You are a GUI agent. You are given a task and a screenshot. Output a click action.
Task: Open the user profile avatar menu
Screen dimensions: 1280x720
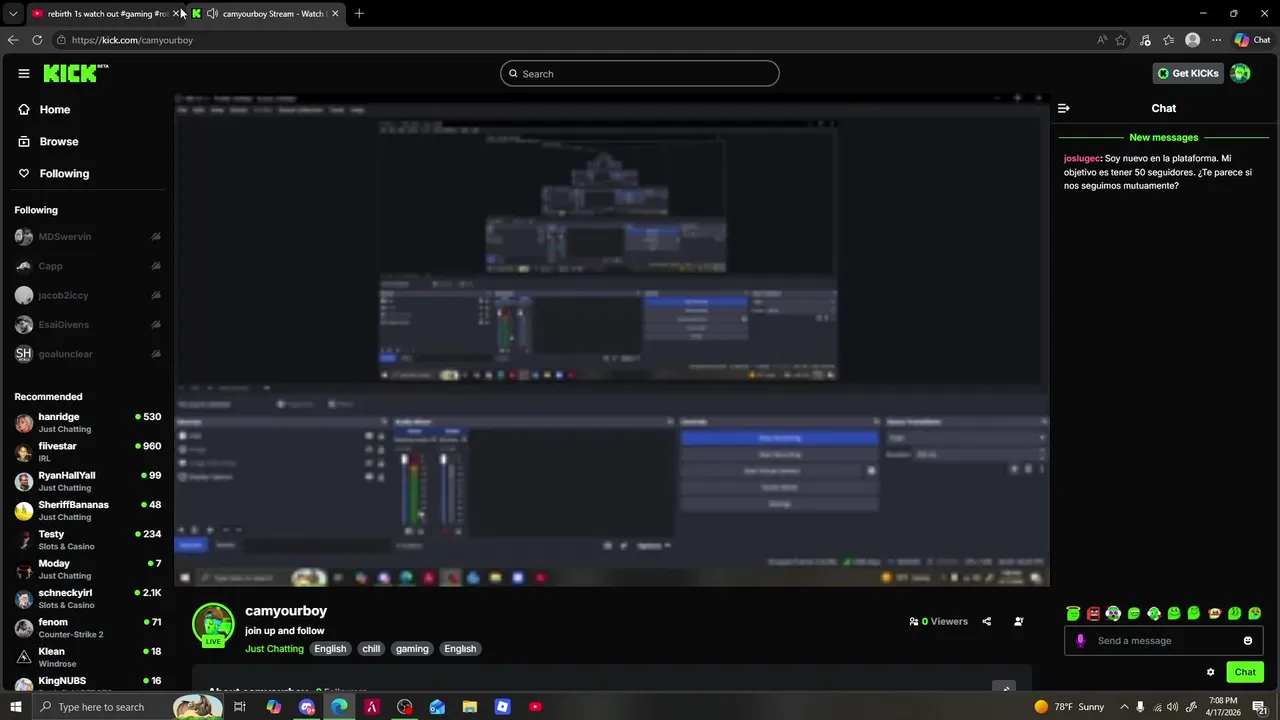(1240, 73)
